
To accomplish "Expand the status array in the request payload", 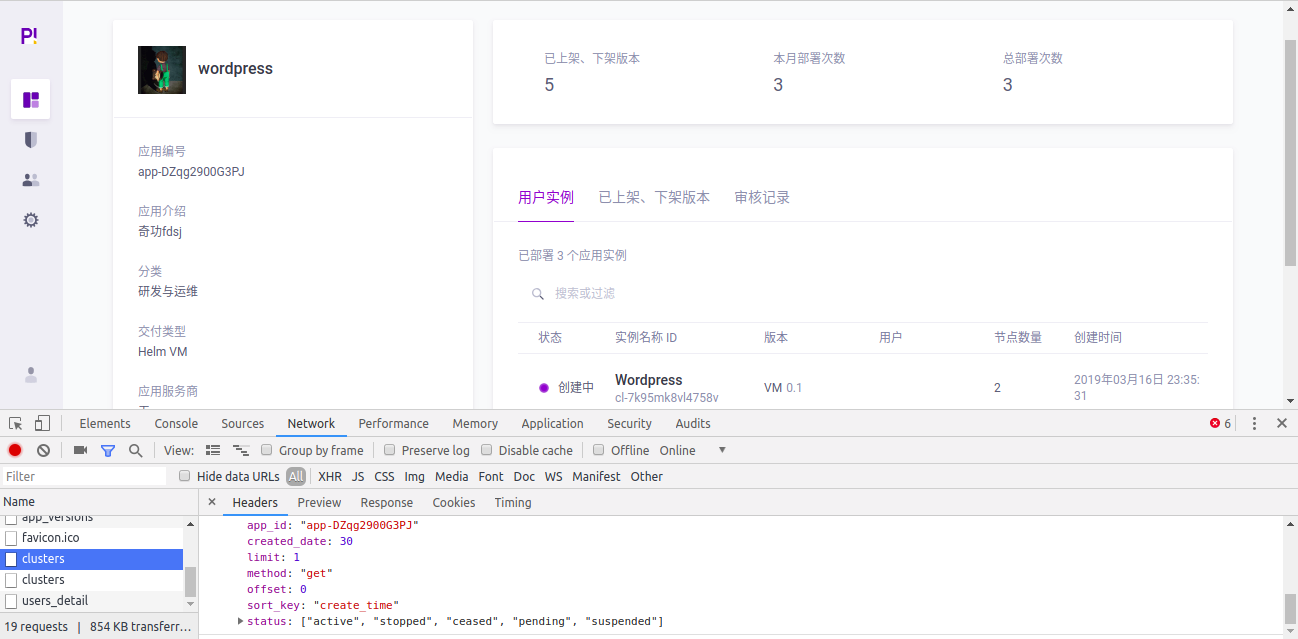I will click(240, 621).
